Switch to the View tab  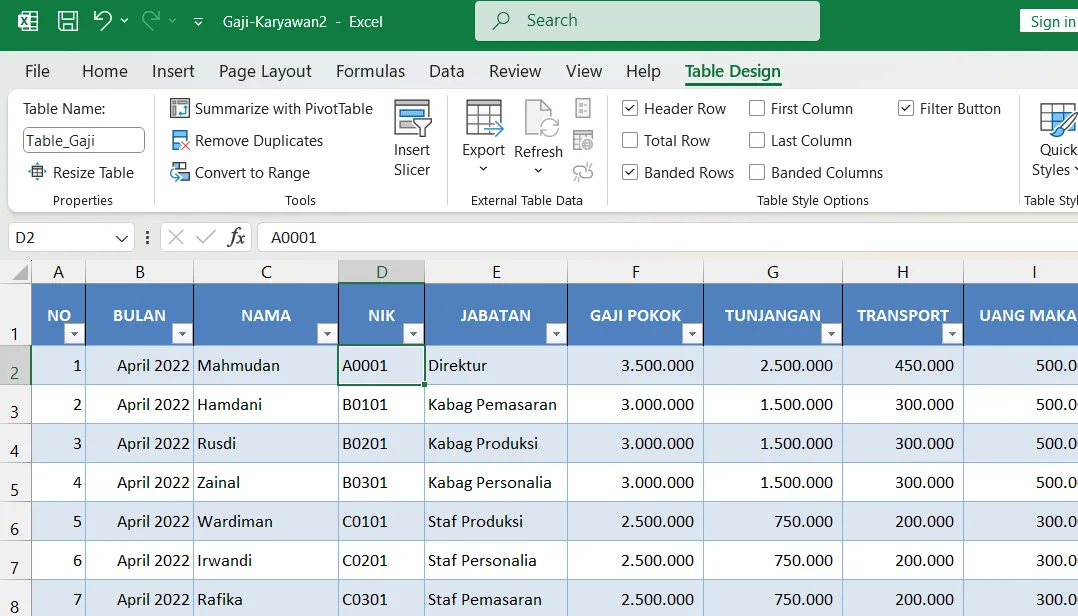tap(584, 72)
